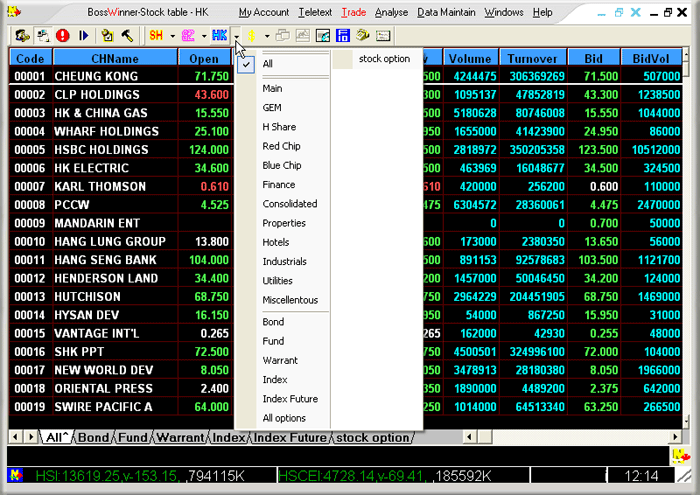Viewport: 700px width, 495px height.
Task: Click the red exclamation alert icon
Action: tap(63, 35)
